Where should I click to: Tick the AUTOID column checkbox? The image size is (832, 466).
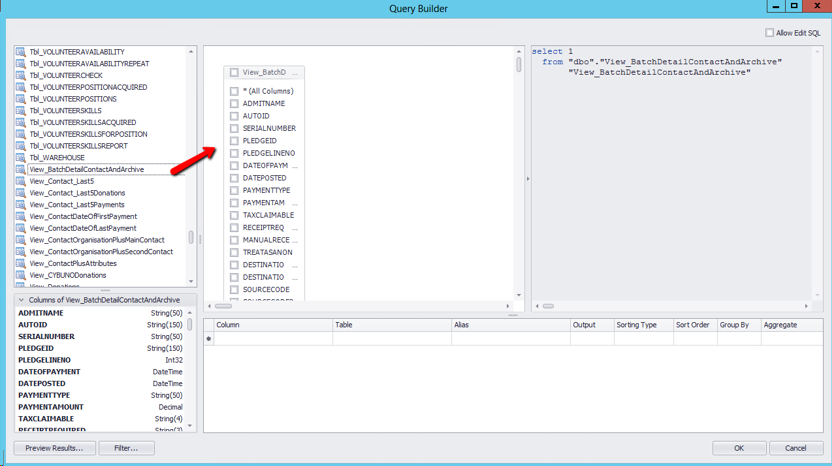click(234, 116)
